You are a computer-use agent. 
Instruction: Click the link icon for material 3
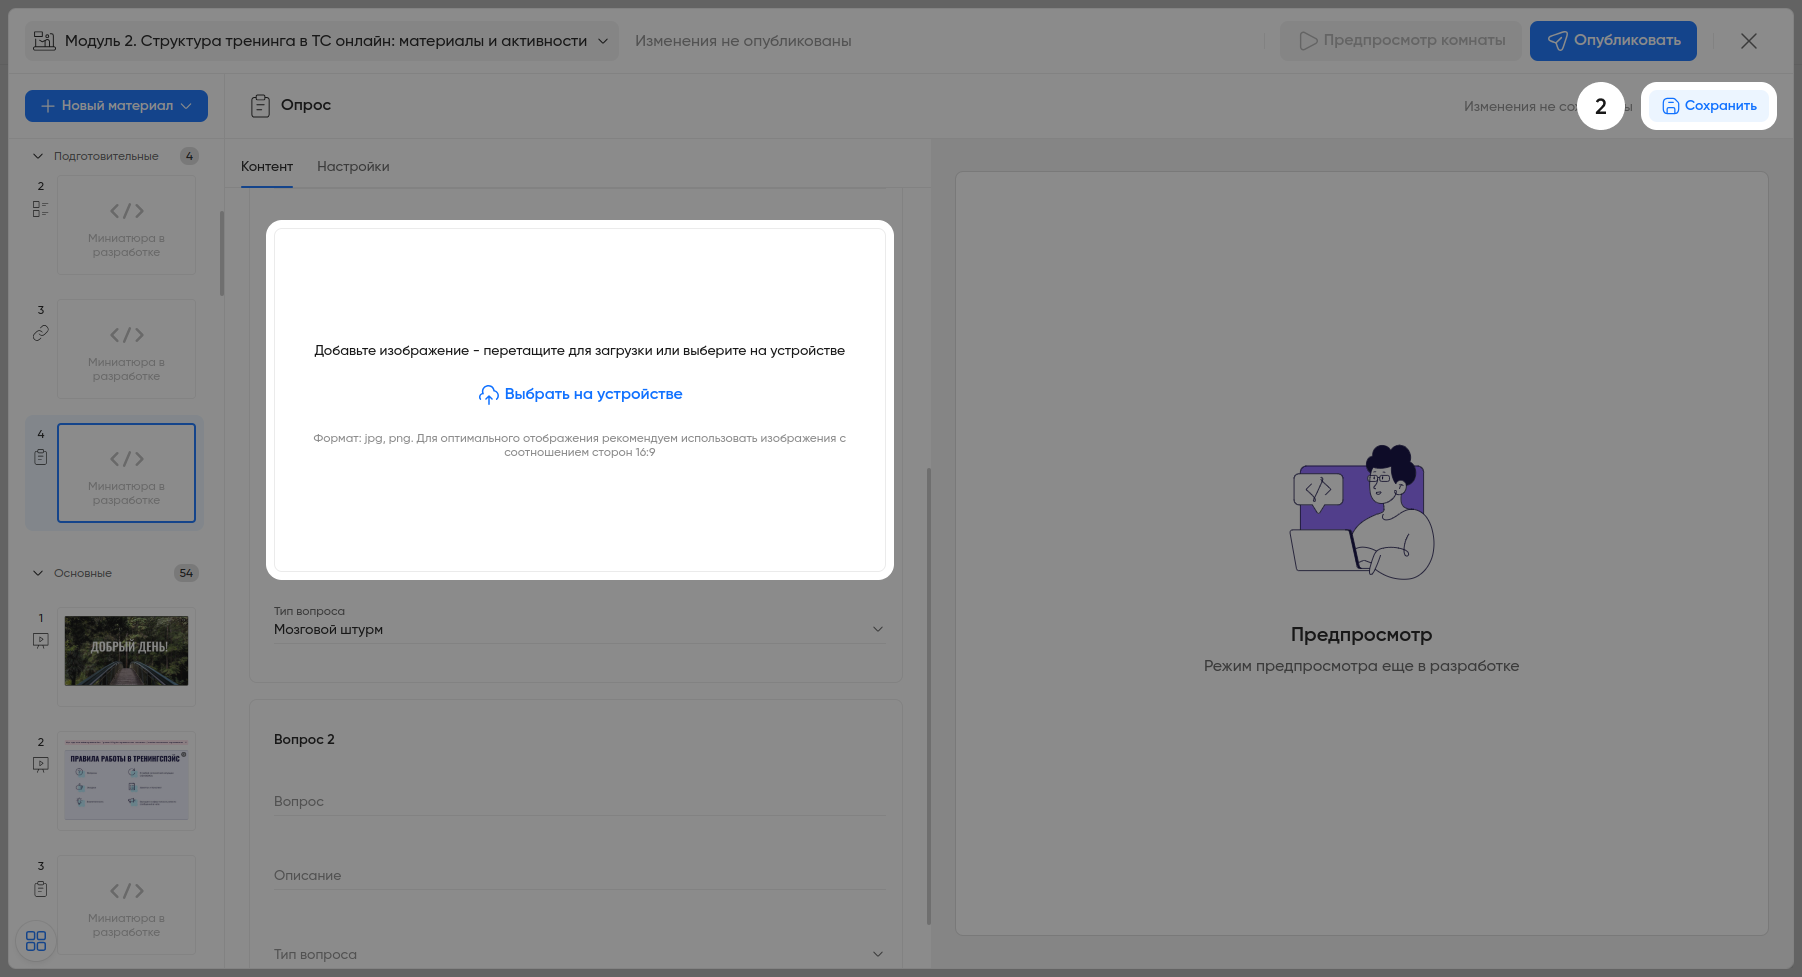[x=40, y=333]
